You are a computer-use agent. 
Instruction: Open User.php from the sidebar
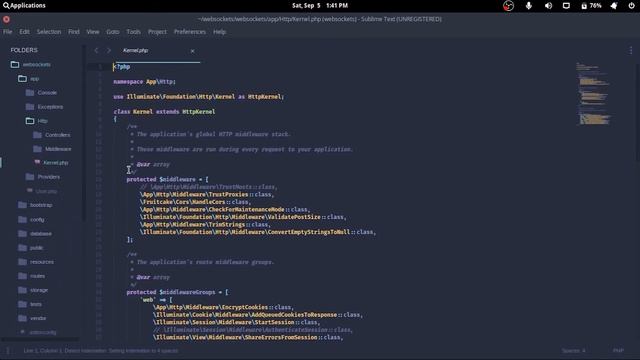[46, 191]
